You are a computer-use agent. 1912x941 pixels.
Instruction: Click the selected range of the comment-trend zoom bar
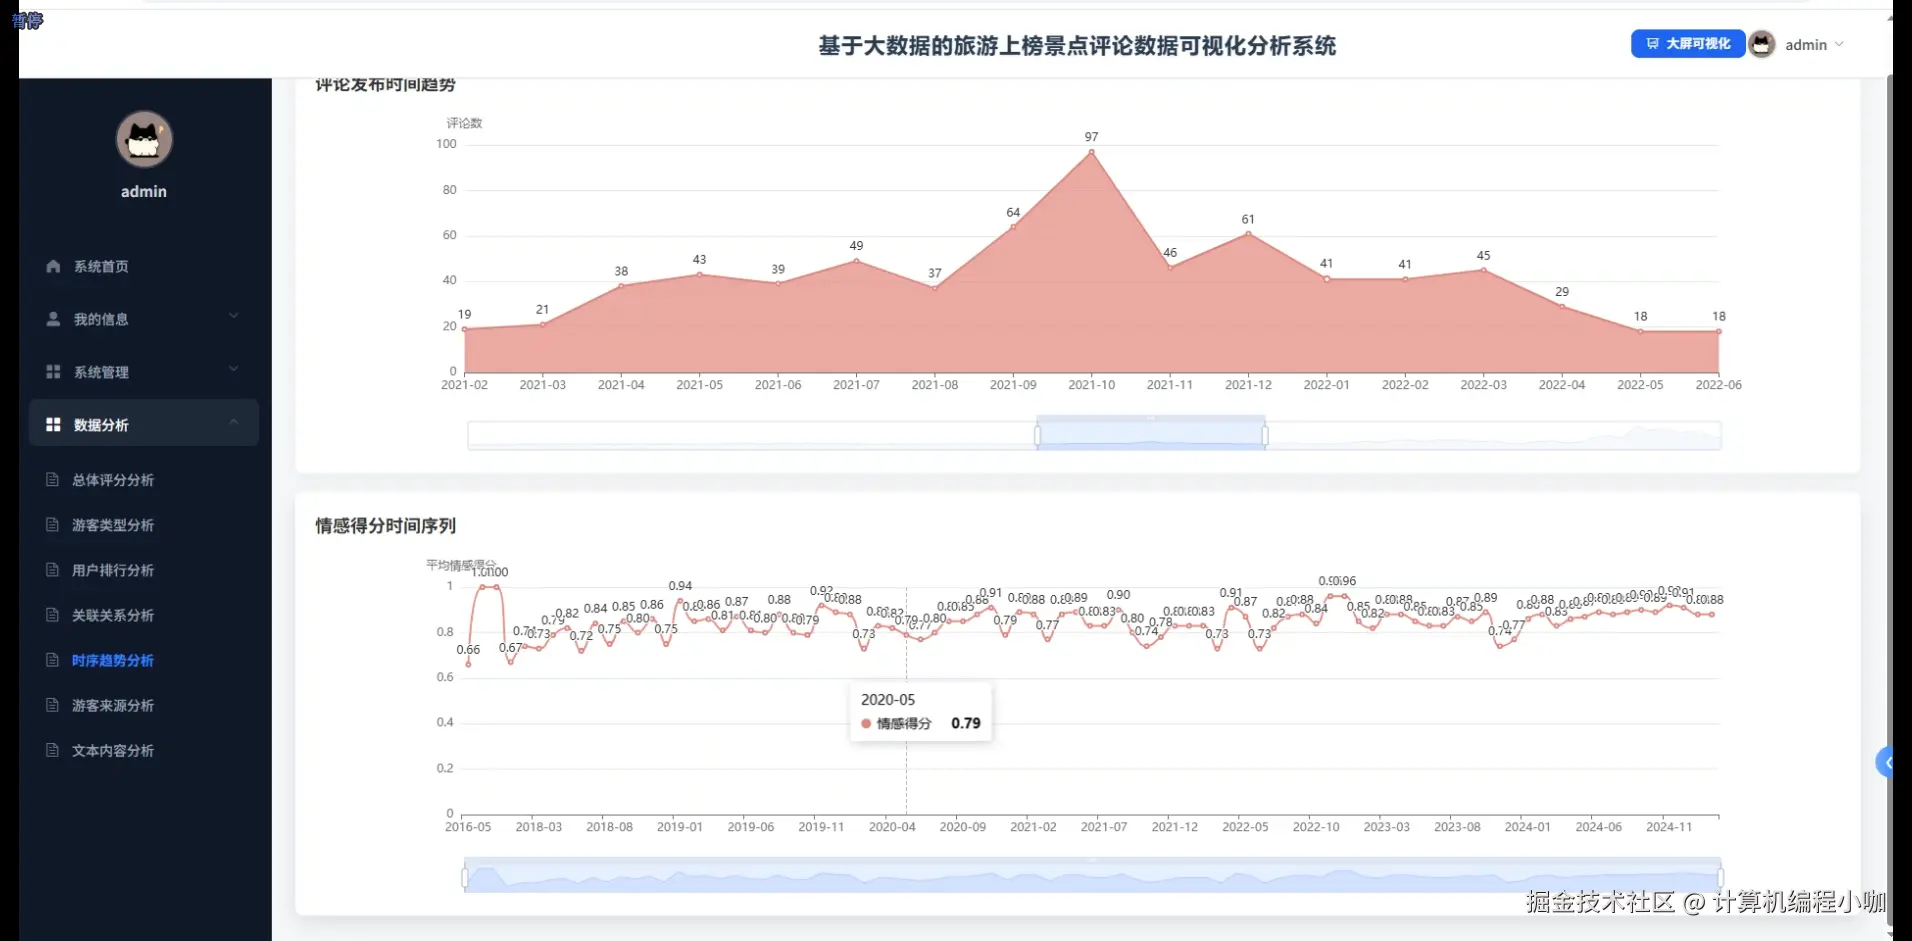[x=1151, y=435]
